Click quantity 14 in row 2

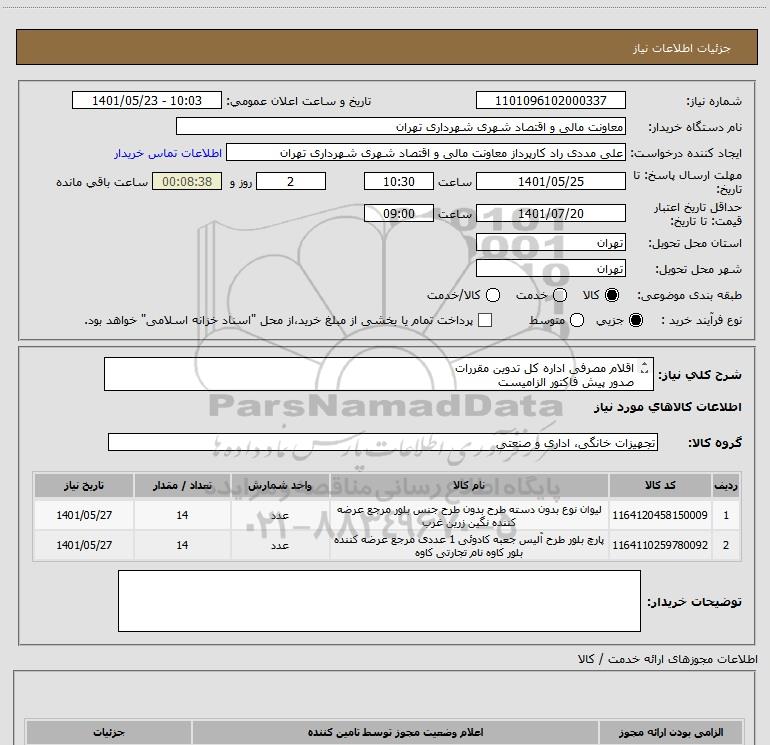click(x=182, y=545)
